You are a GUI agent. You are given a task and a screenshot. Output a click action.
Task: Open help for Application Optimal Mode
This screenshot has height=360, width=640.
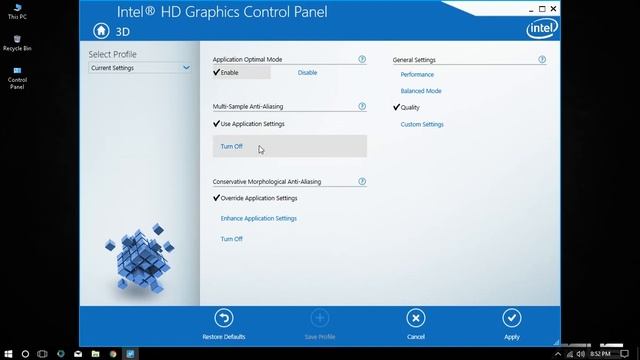coord(362,59)
